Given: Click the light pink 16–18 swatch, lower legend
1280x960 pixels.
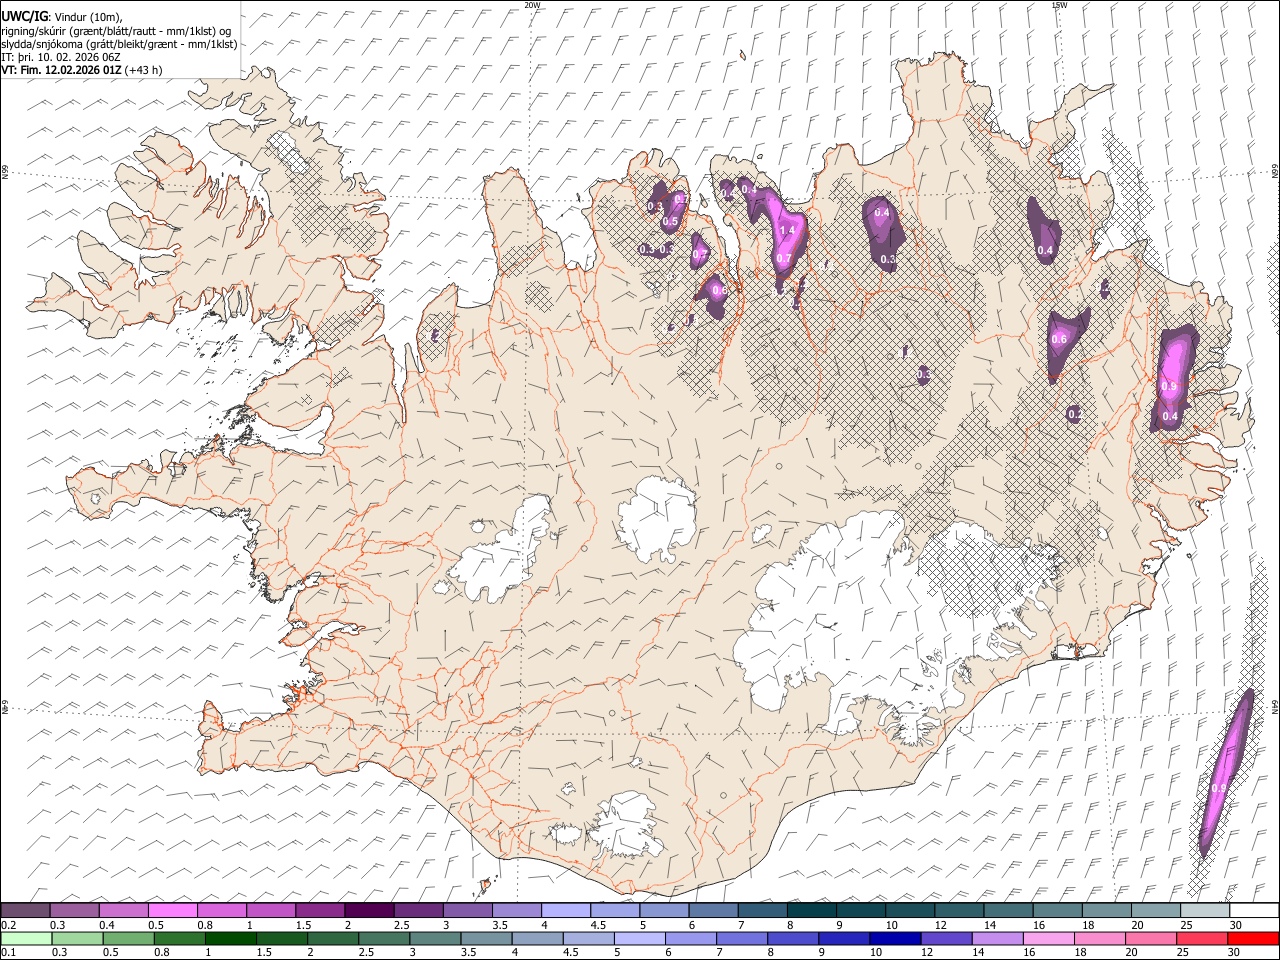Looking at the screenshot, I should pos(1049,939).
